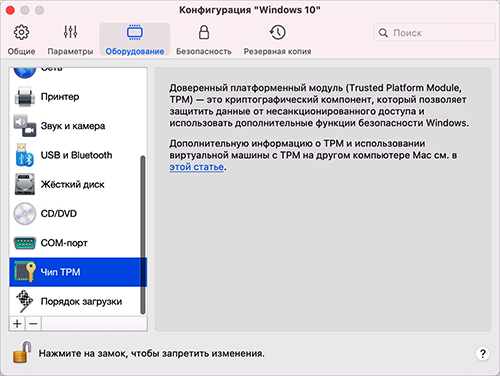Open the Резервная копия tab

point(277,39)
